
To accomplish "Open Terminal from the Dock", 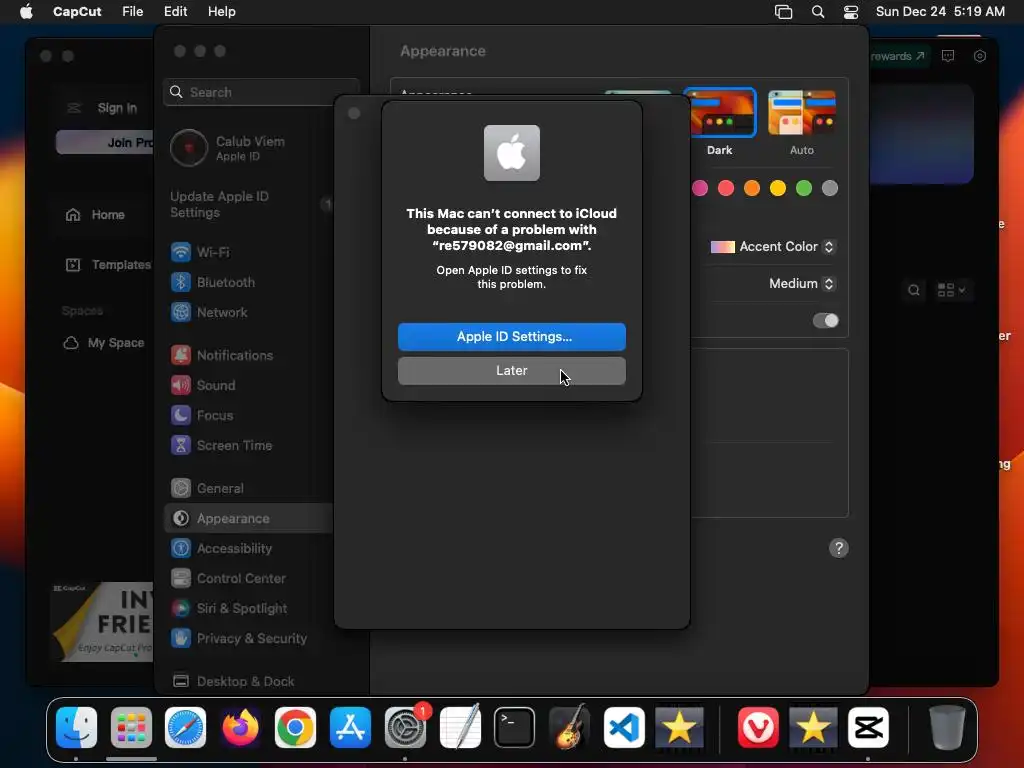I will click(515, 728).
